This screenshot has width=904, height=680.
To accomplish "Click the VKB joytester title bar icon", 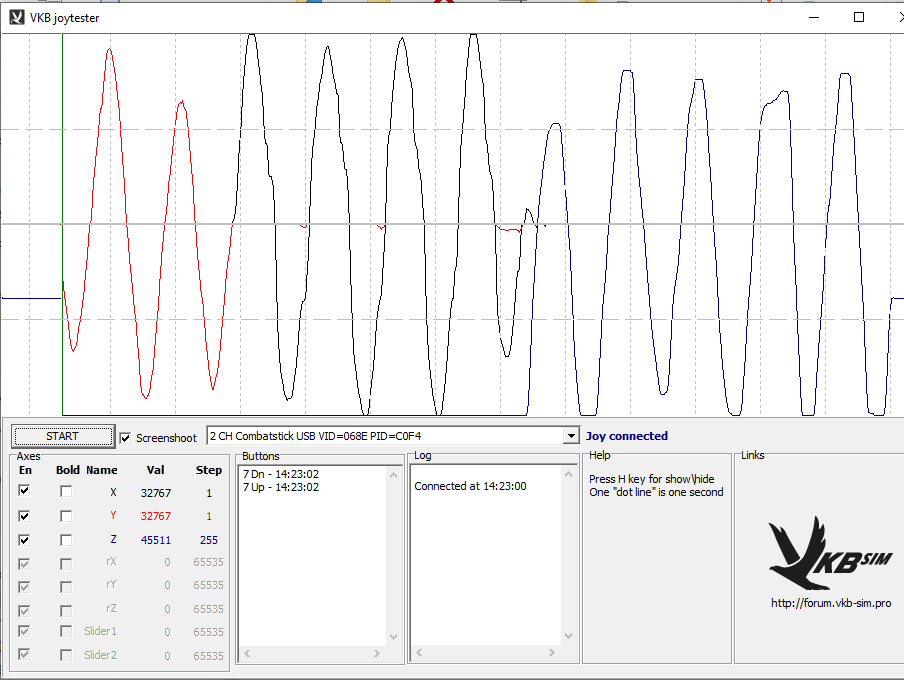I will (17, 17).
